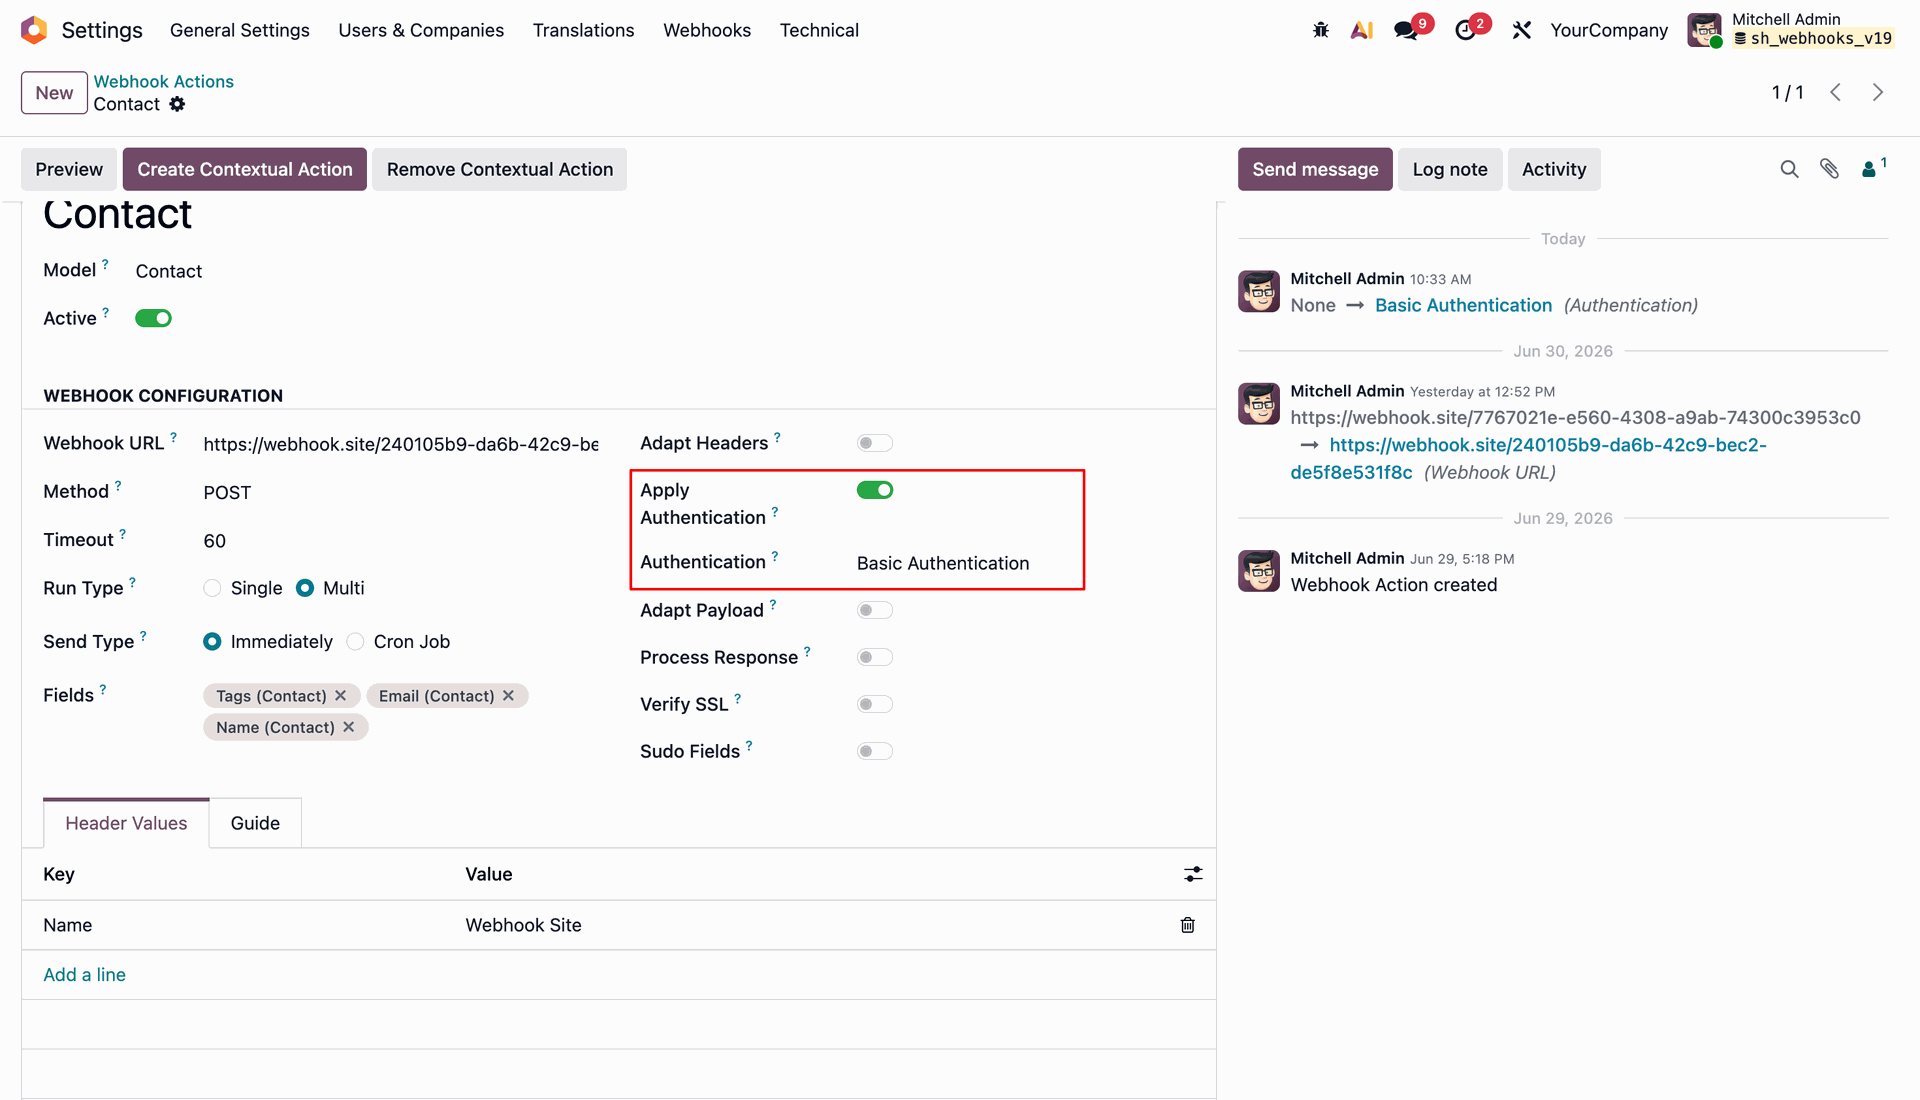Viewport: 1920px width, 1100px height.
Task: Open activities clock icon with 2 pending
Action: click(x=1467, y=30)
